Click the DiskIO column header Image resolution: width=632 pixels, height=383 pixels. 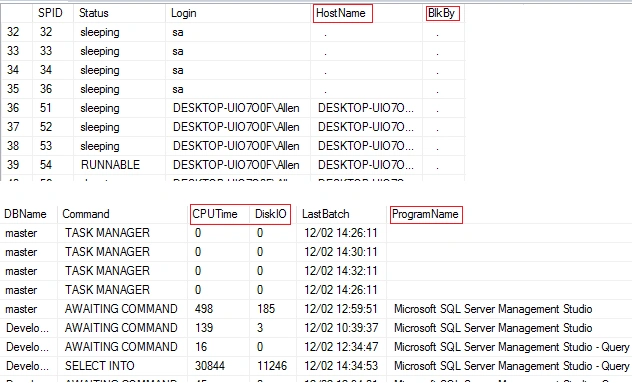270,214
